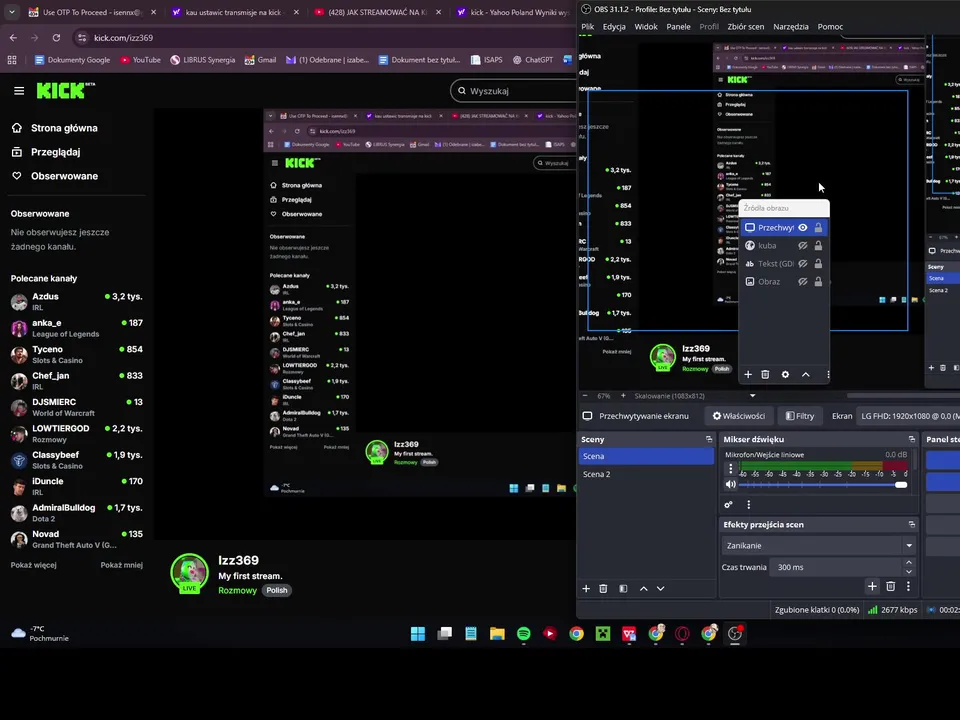The image size is (960, 720).
Task: Decrease Czas trwania duration value
Action: point(909,572)
